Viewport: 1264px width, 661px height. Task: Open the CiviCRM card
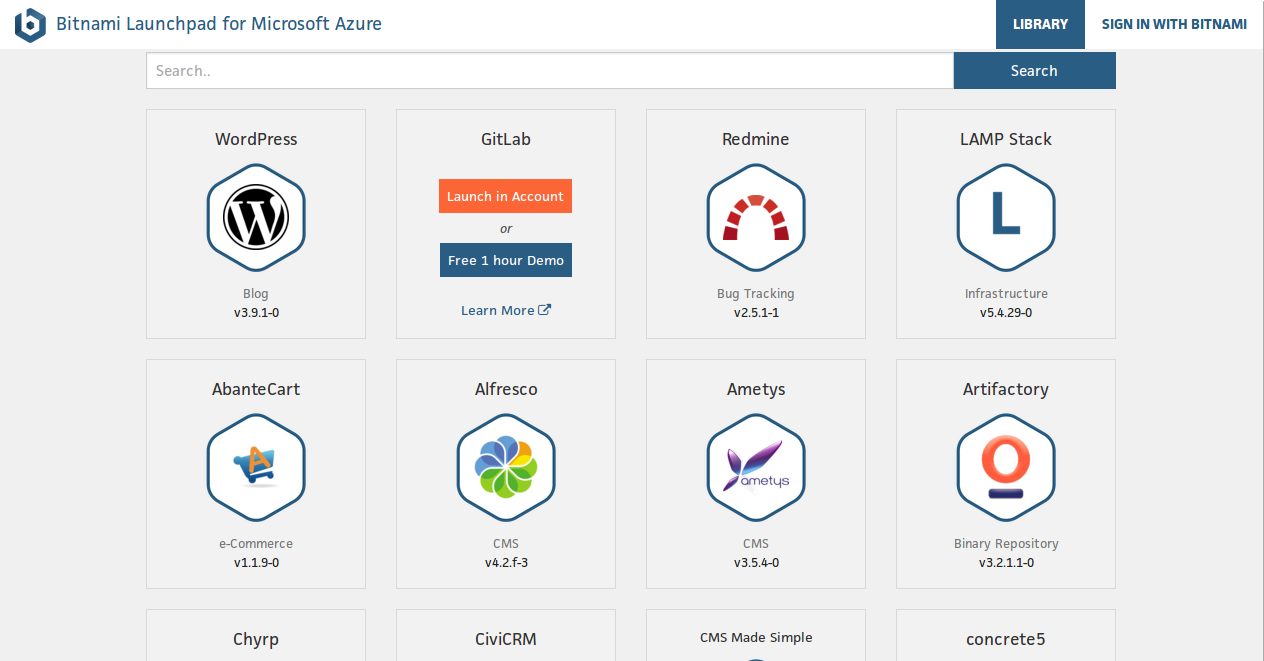click(x=506, y=635)
